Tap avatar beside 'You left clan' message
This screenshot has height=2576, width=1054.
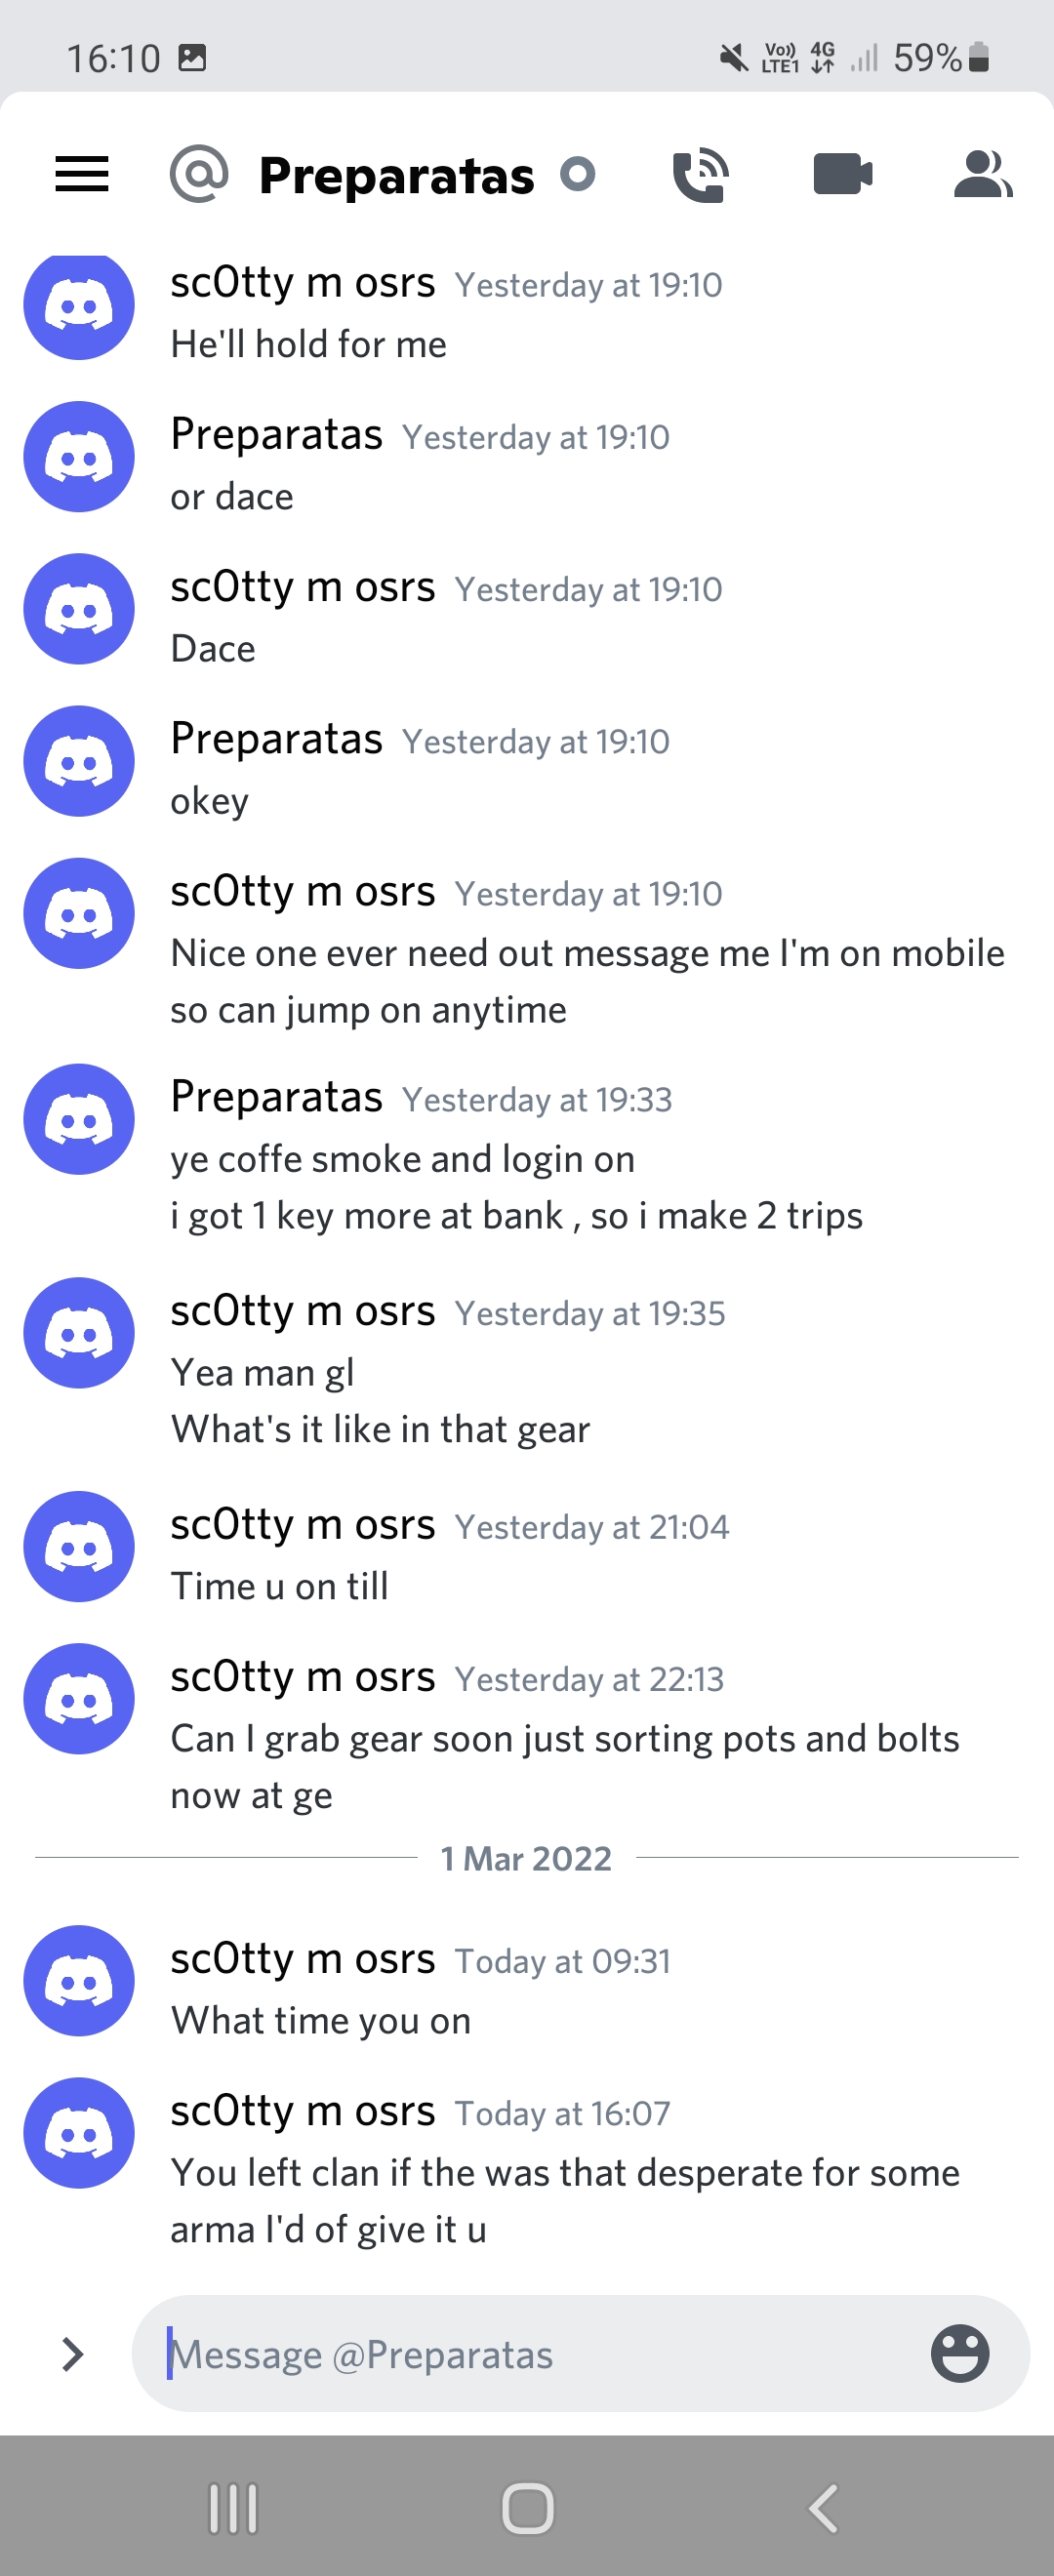pyautogui.click(x=79, y=2133)
